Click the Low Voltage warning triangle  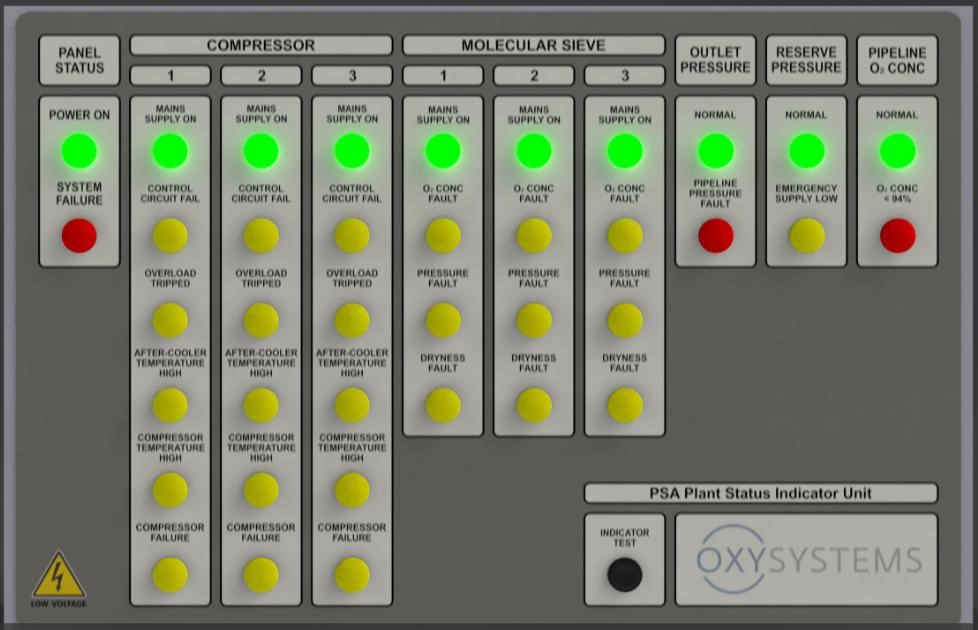coord(59,576)
